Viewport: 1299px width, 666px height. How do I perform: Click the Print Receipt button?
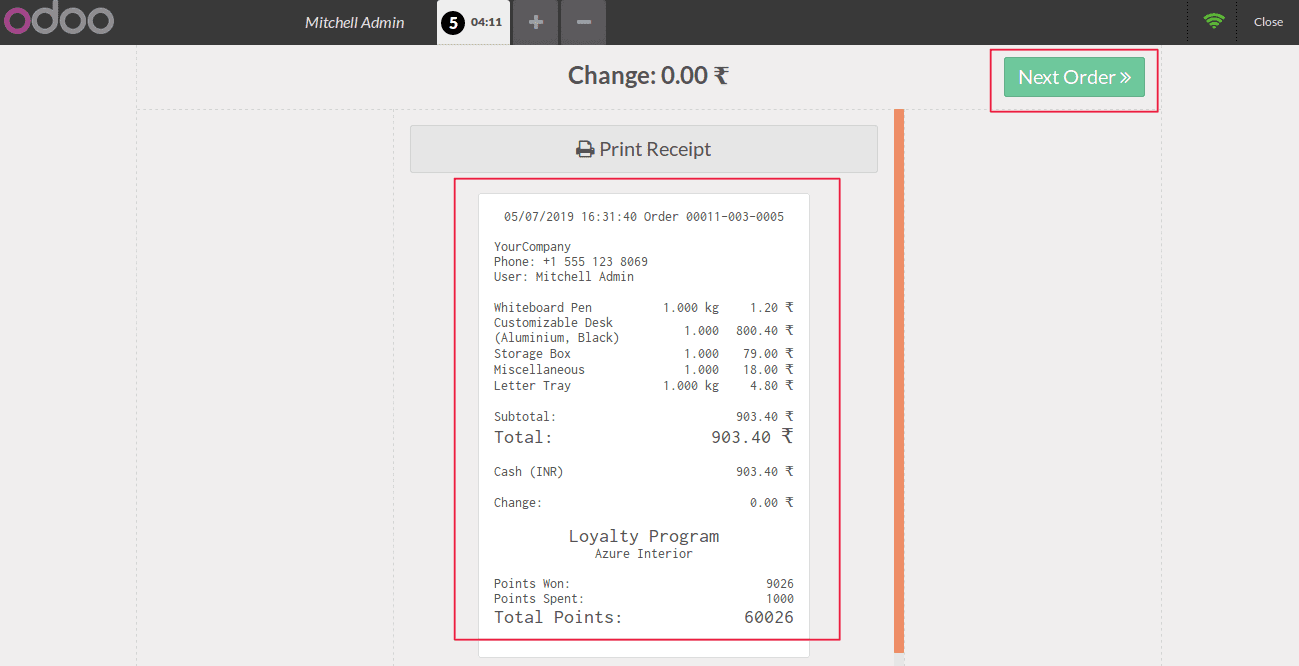(643, 149)
